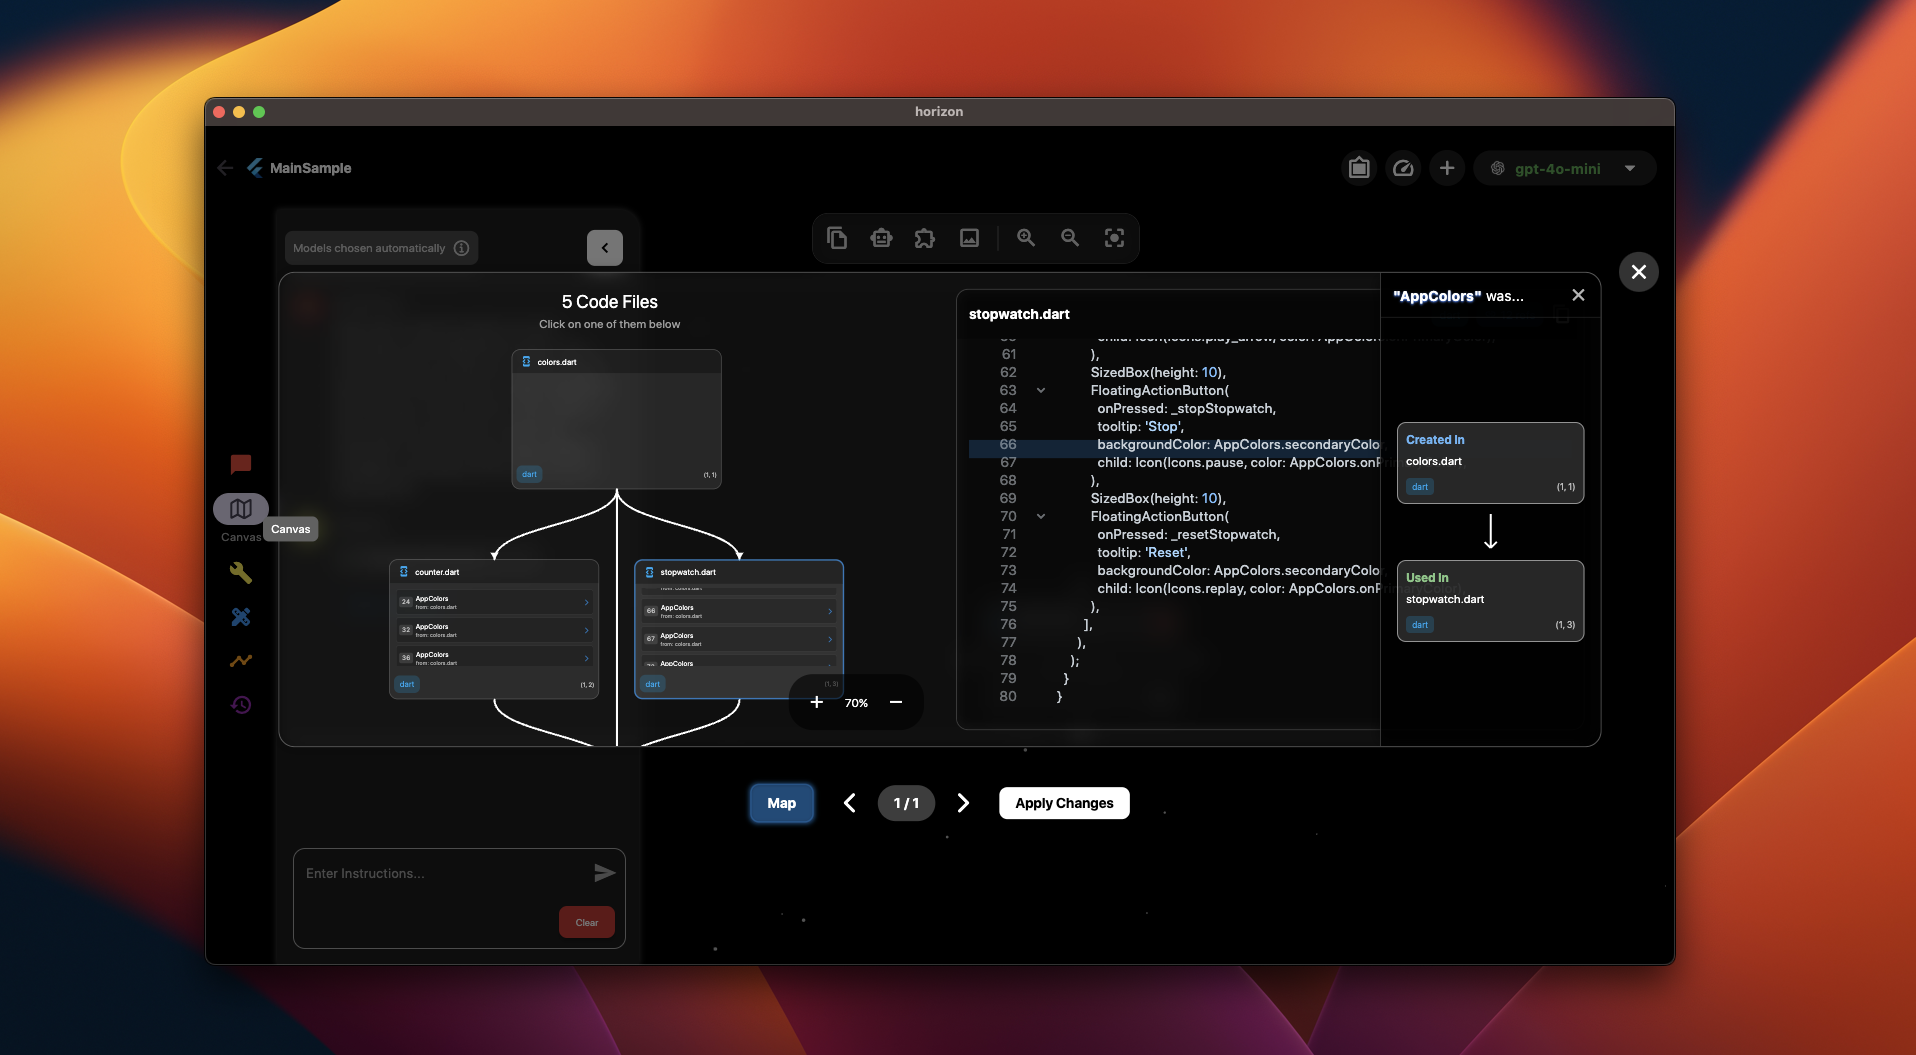Open the wrench tools sidebar icon
This screenshot has width=1916, height=1055.
tap(241, 573)
